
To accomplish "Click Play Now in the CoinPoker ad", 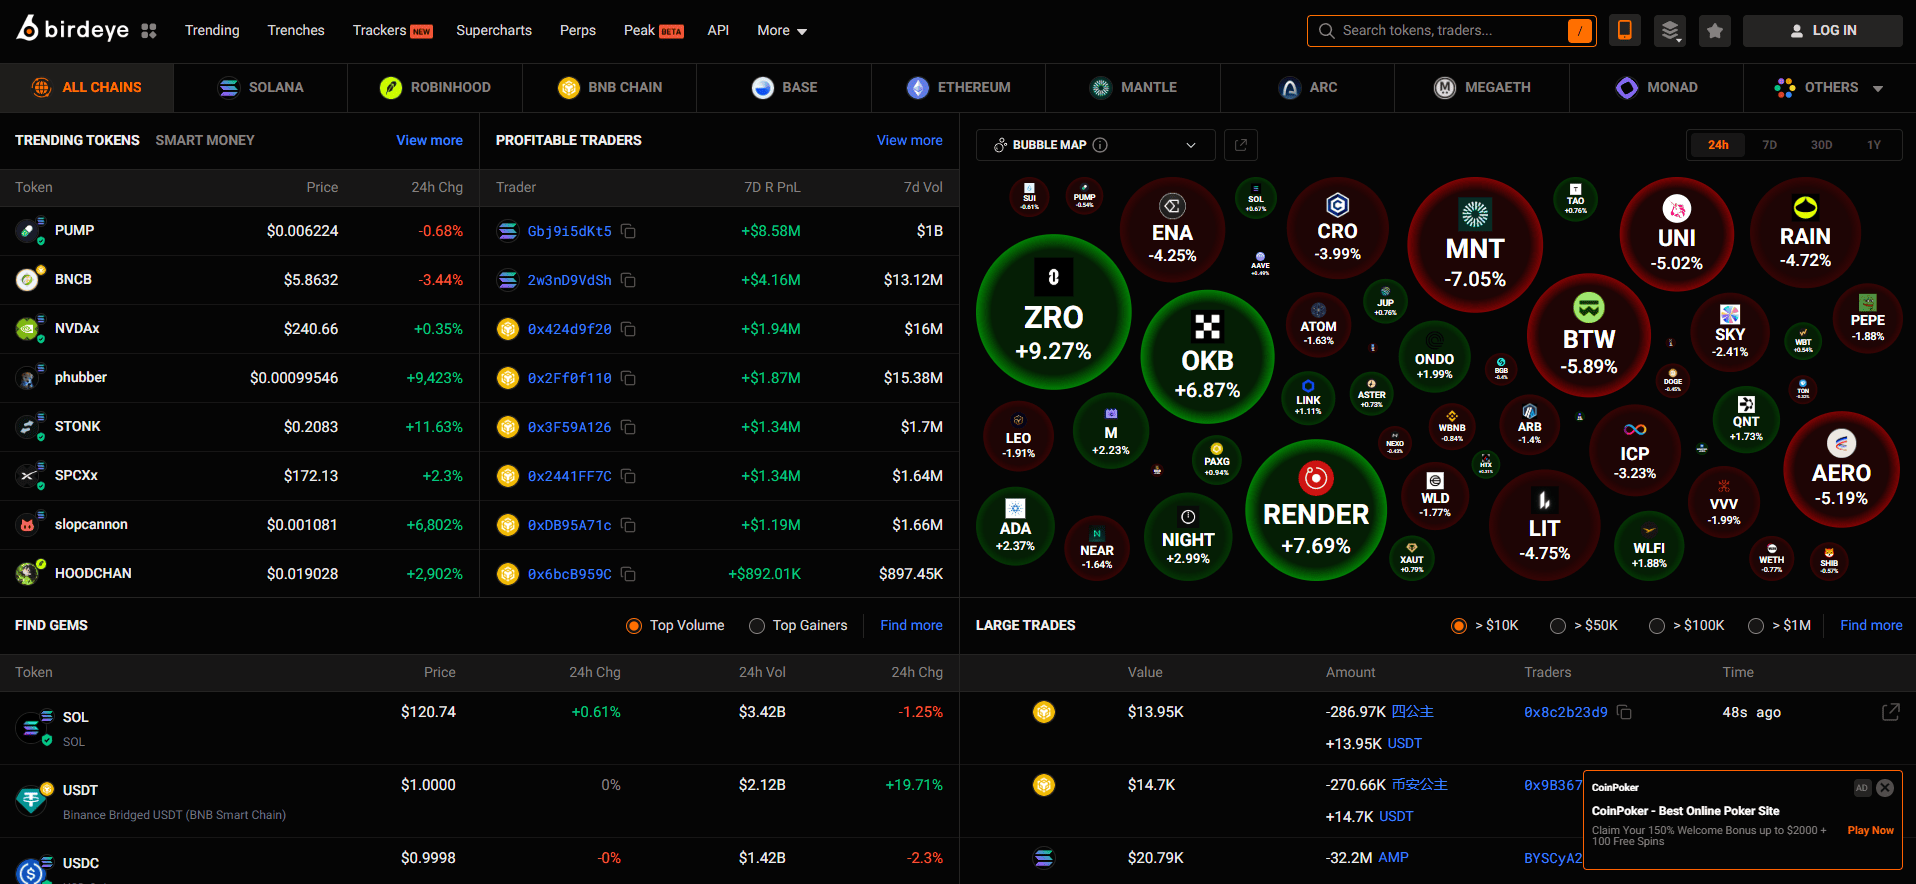I will click(x=1870, y=830).
